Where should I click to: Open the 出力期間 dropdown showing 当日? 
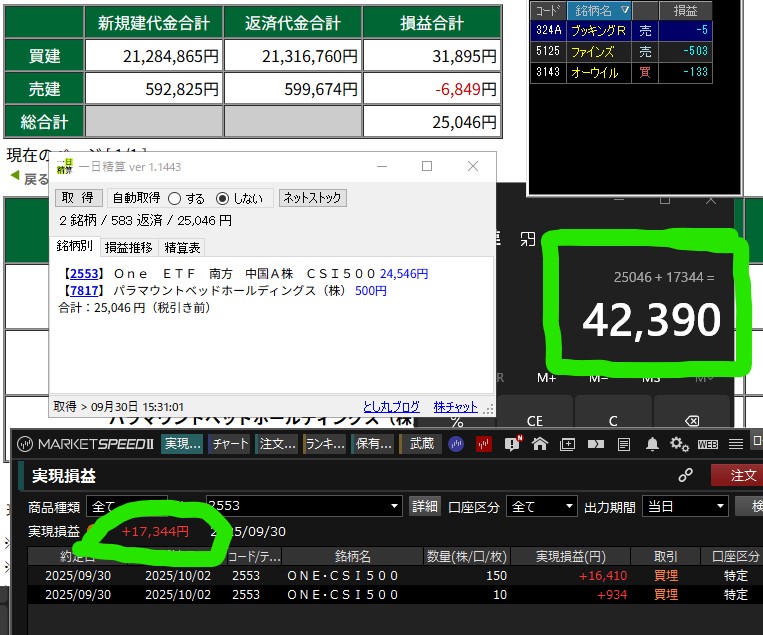[x=685, y=506]
